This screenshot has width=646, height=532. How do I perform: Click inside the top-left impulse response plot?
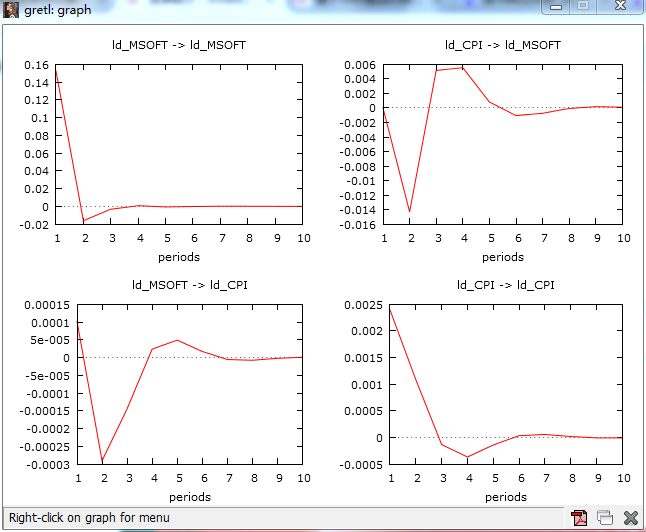179,144
